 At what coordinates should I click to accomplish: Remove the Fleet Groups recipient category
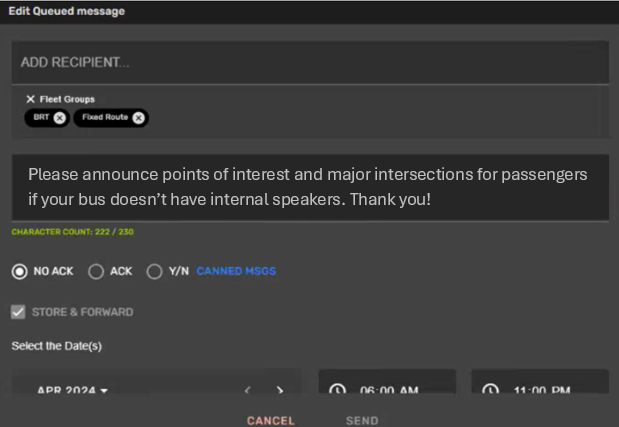point(30,99)
